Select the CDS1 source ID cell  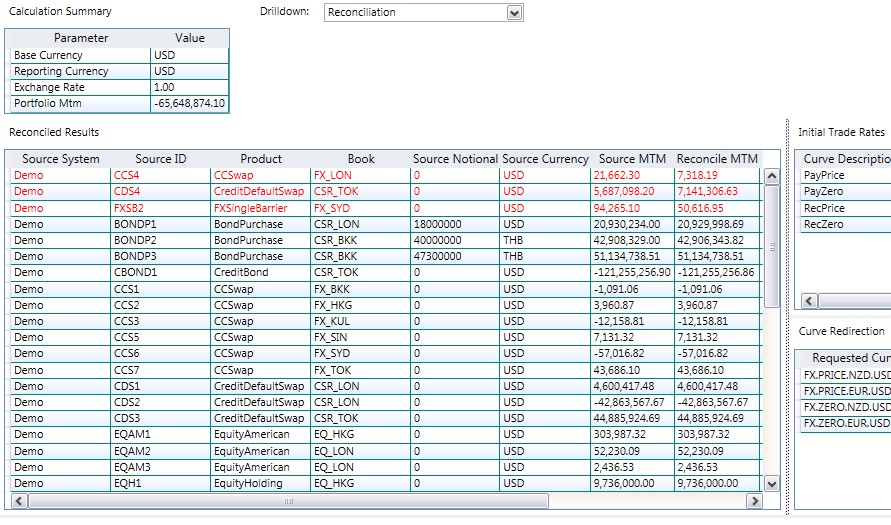coord(160,386)
